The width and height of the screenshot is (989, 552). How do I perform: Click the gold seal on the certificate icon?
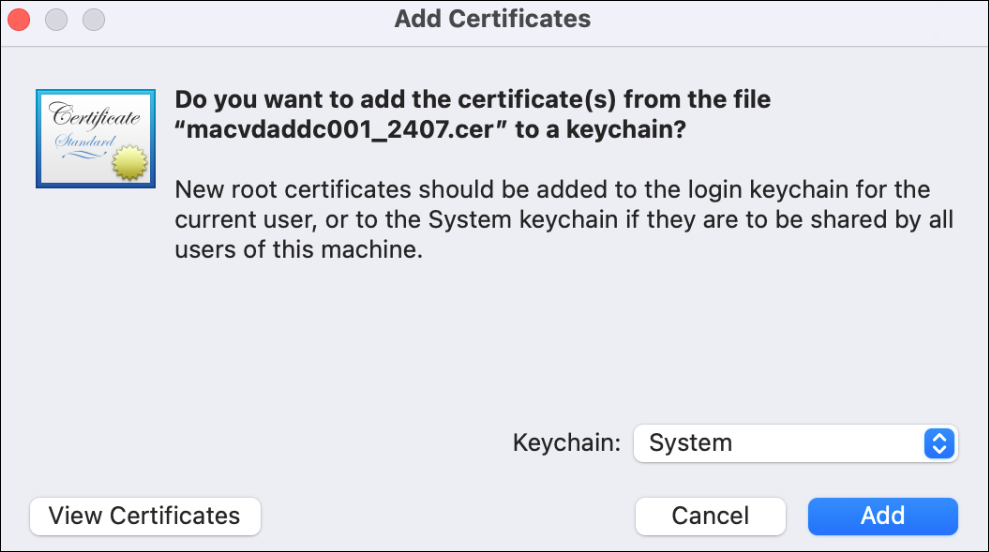point(127,162)
